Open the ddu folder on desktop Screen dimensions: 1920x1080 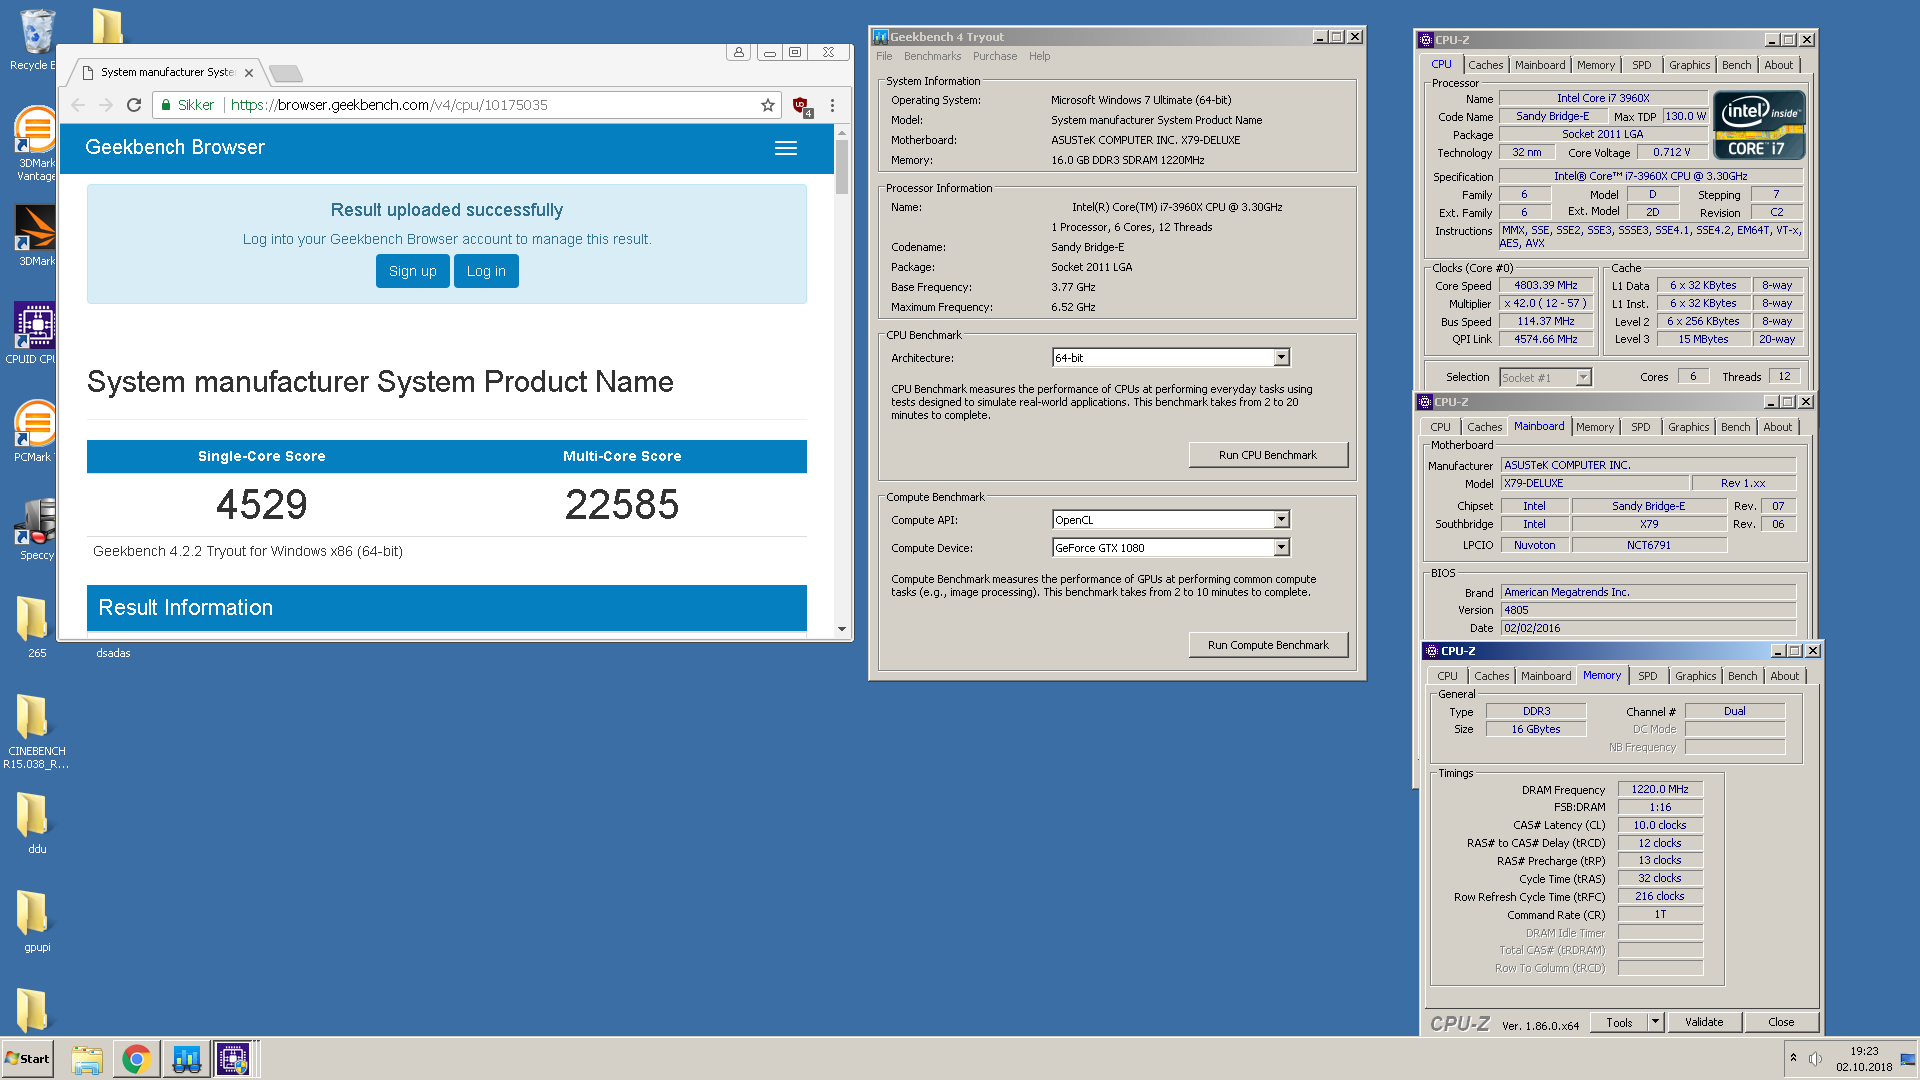coord(36,823)
